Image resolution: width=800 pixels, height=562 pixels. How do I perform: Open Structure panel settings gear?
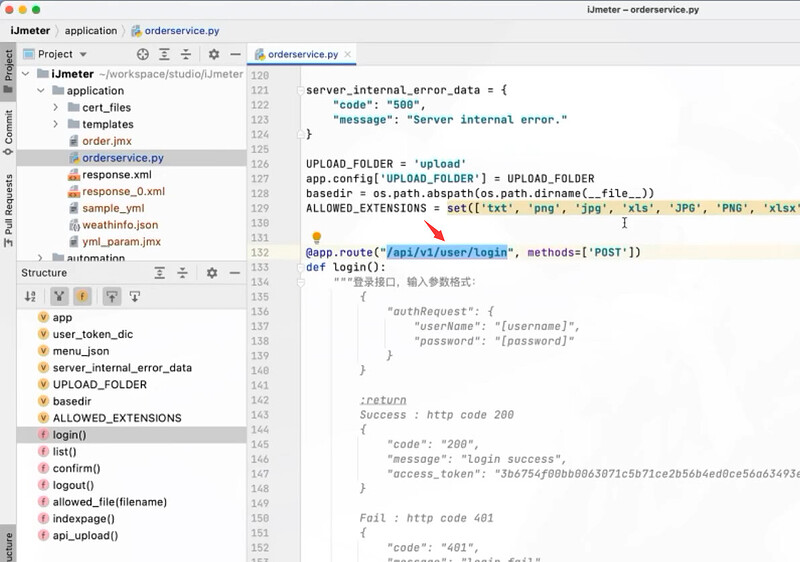[212, 273]
